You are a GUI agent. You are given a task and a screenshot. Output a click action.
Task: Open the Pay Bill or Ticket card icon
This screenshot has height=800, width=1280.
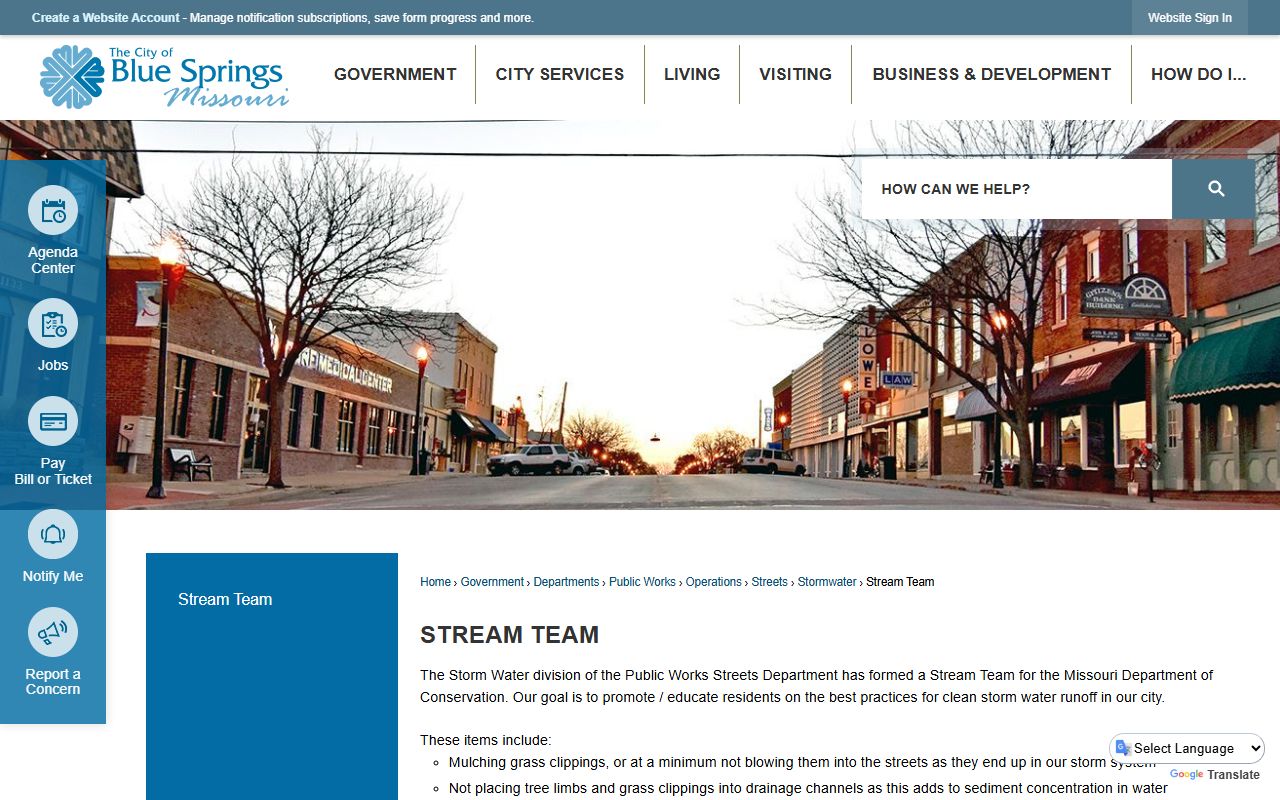pos(53,421)
